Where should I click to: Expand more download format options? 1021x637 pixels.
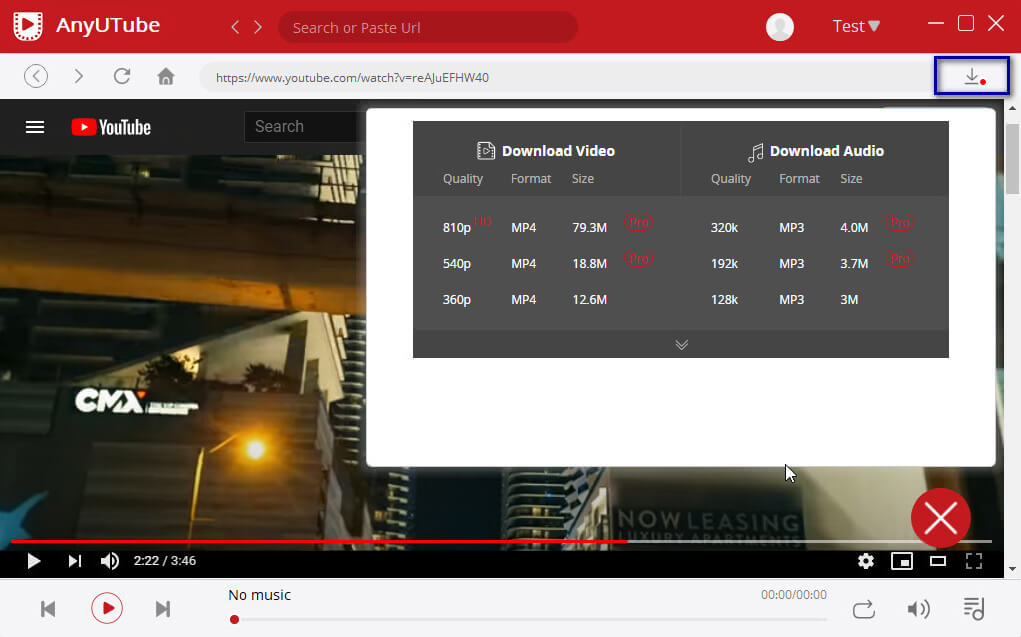(681, 344)
